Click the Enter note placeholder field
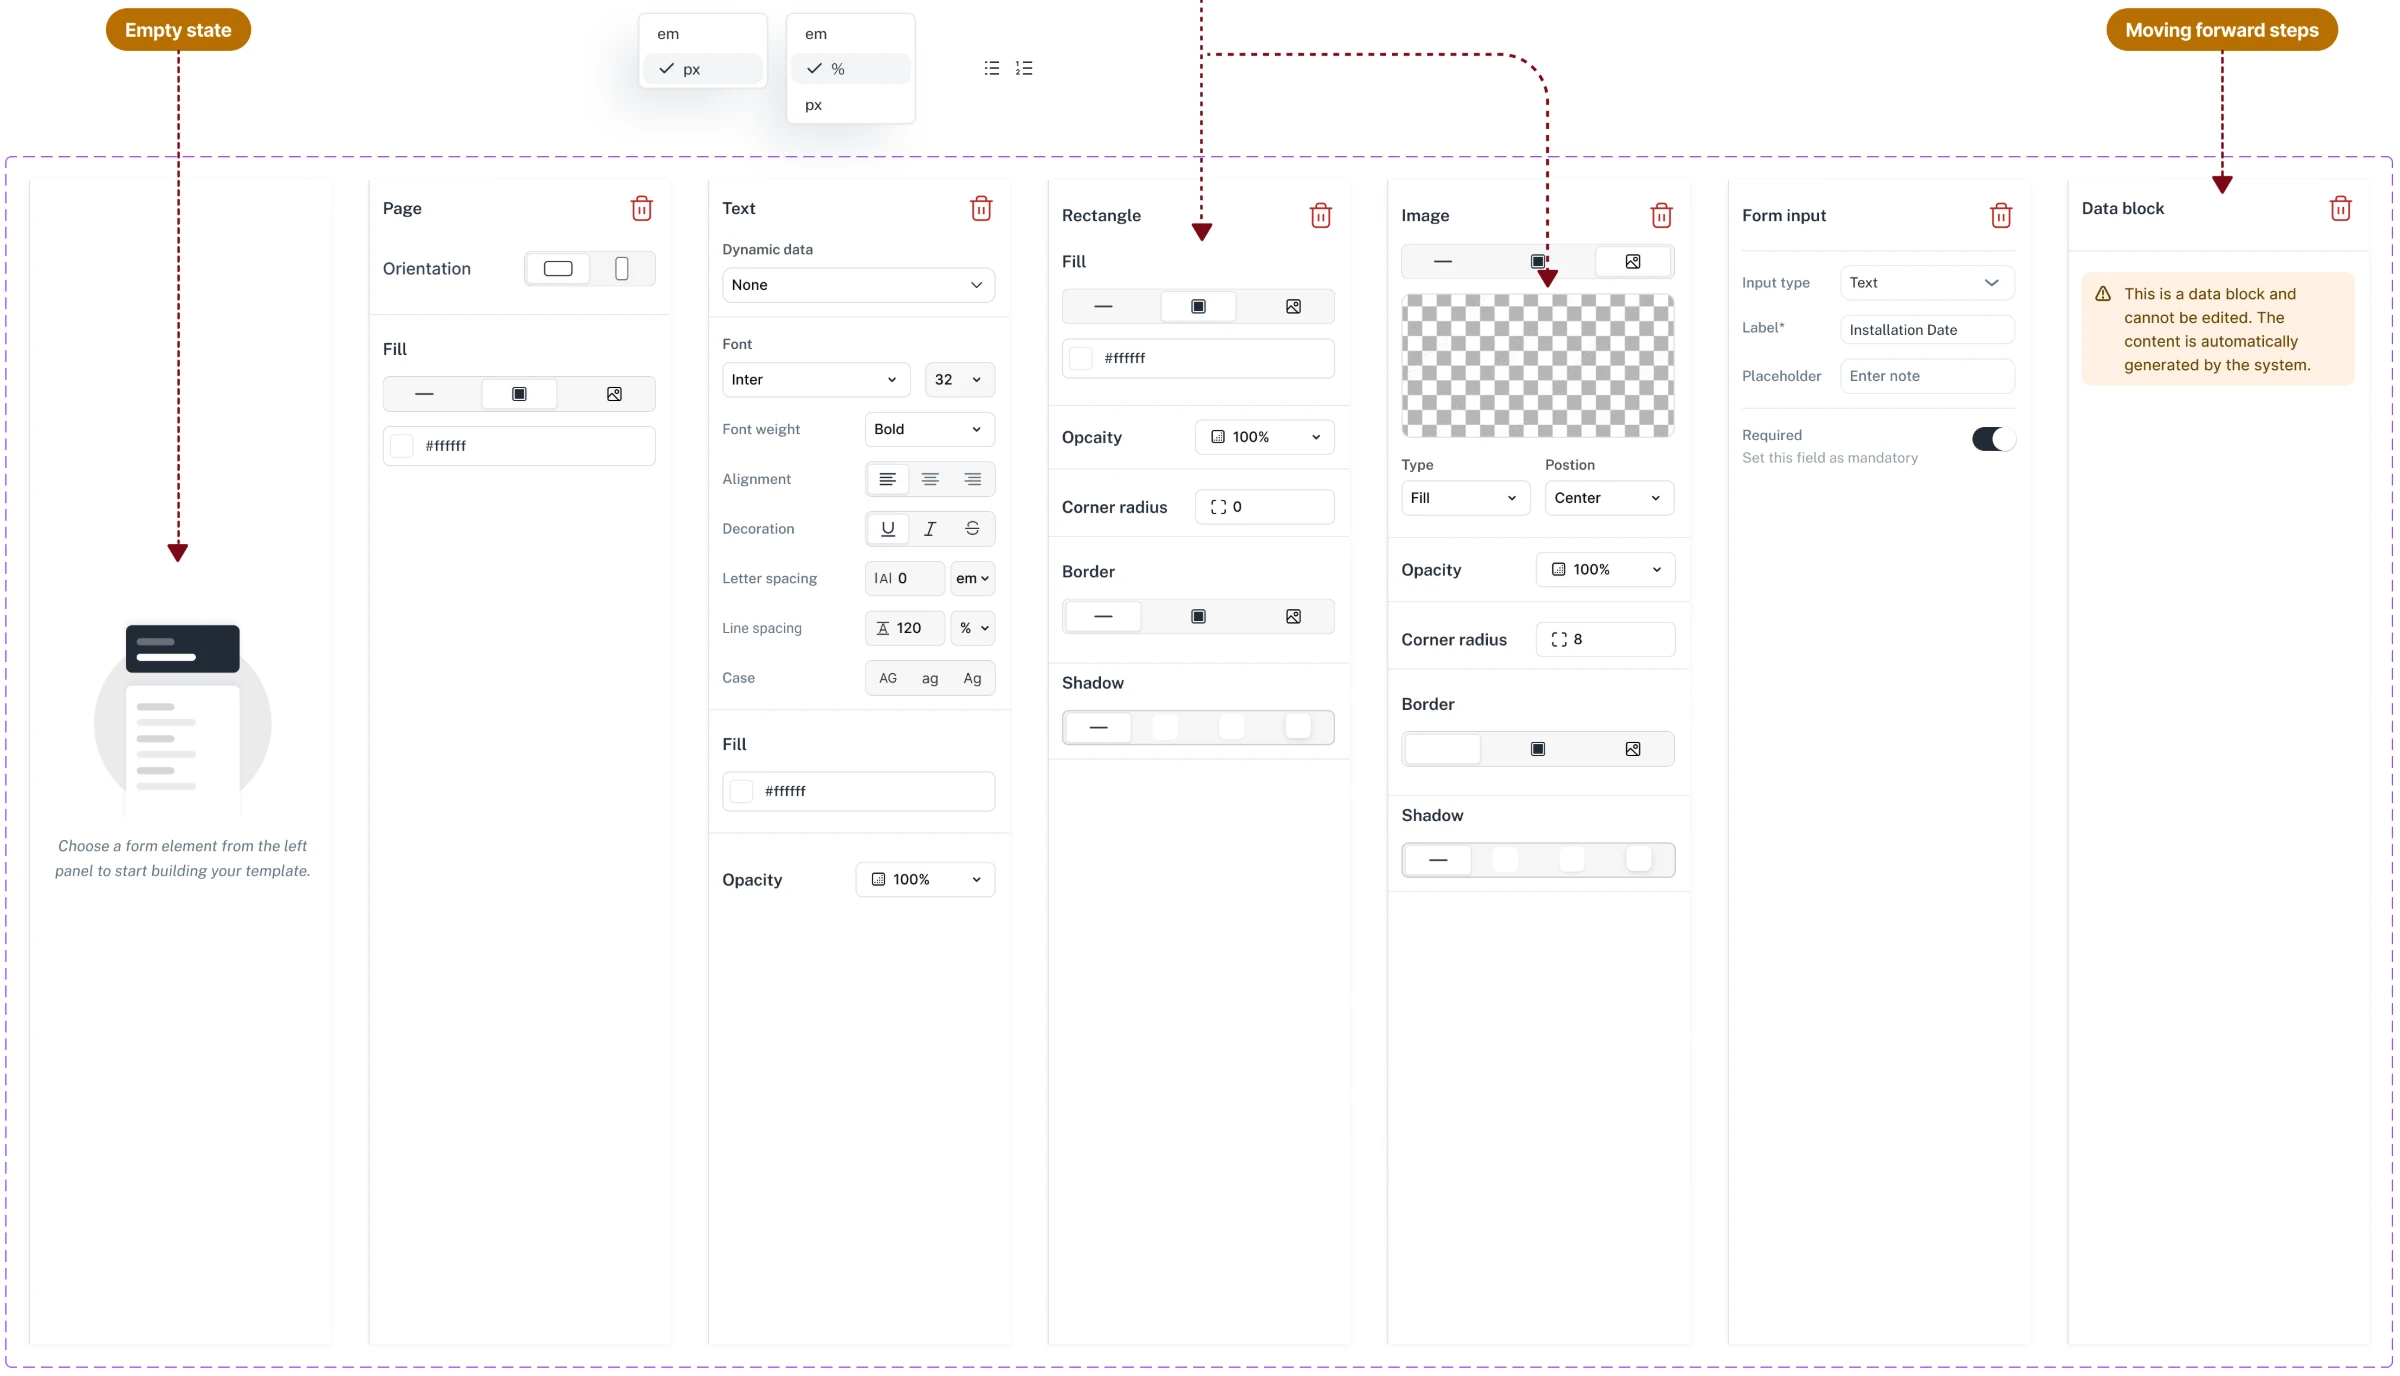The height and width of the screenshot is (1376, 2400). pos(1927,376)
